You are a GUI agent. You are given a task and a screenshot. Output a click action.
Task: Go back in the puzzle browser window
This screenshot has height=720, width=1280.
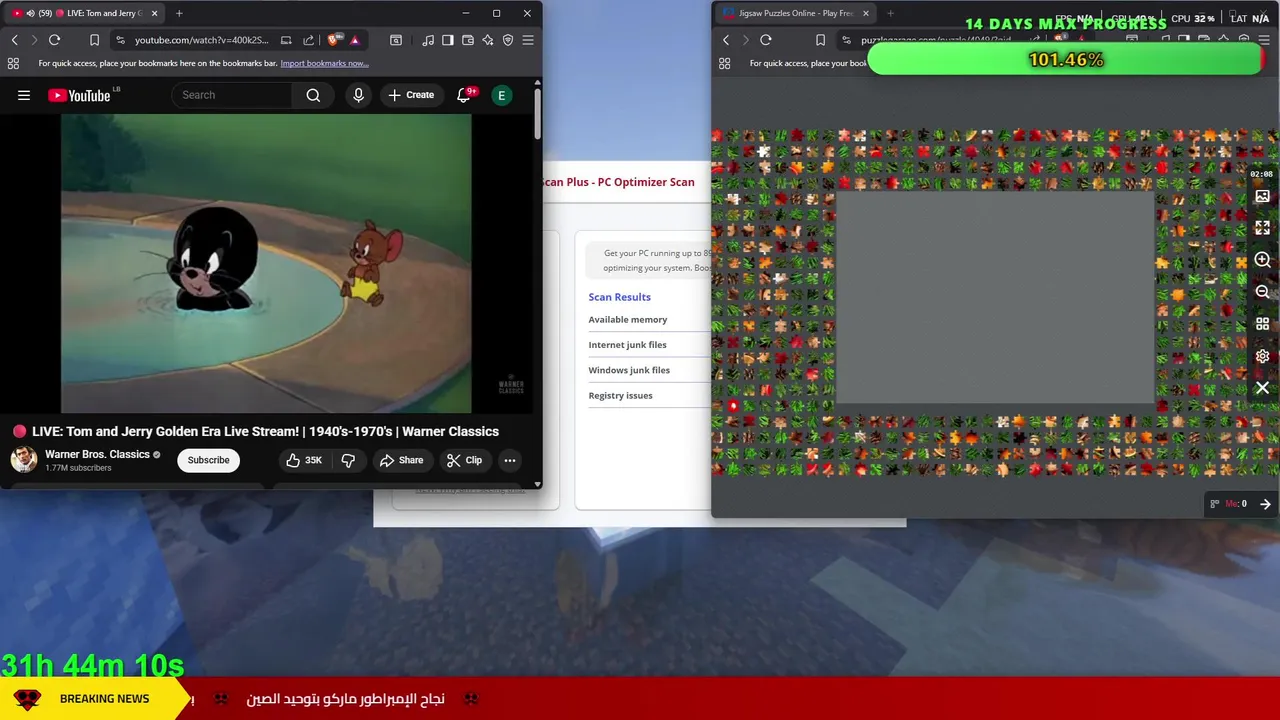726,40
